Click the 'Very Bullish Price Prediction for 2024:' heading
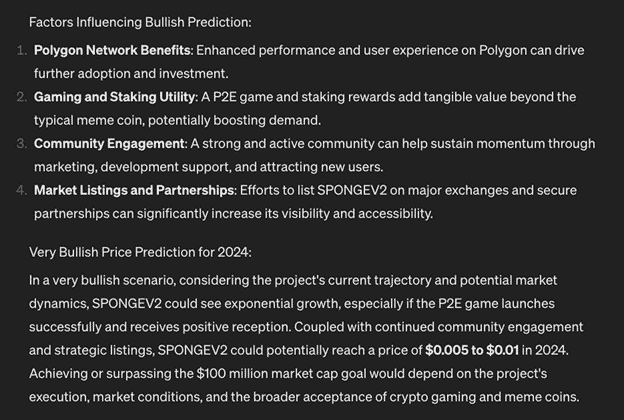 (140, 252)
